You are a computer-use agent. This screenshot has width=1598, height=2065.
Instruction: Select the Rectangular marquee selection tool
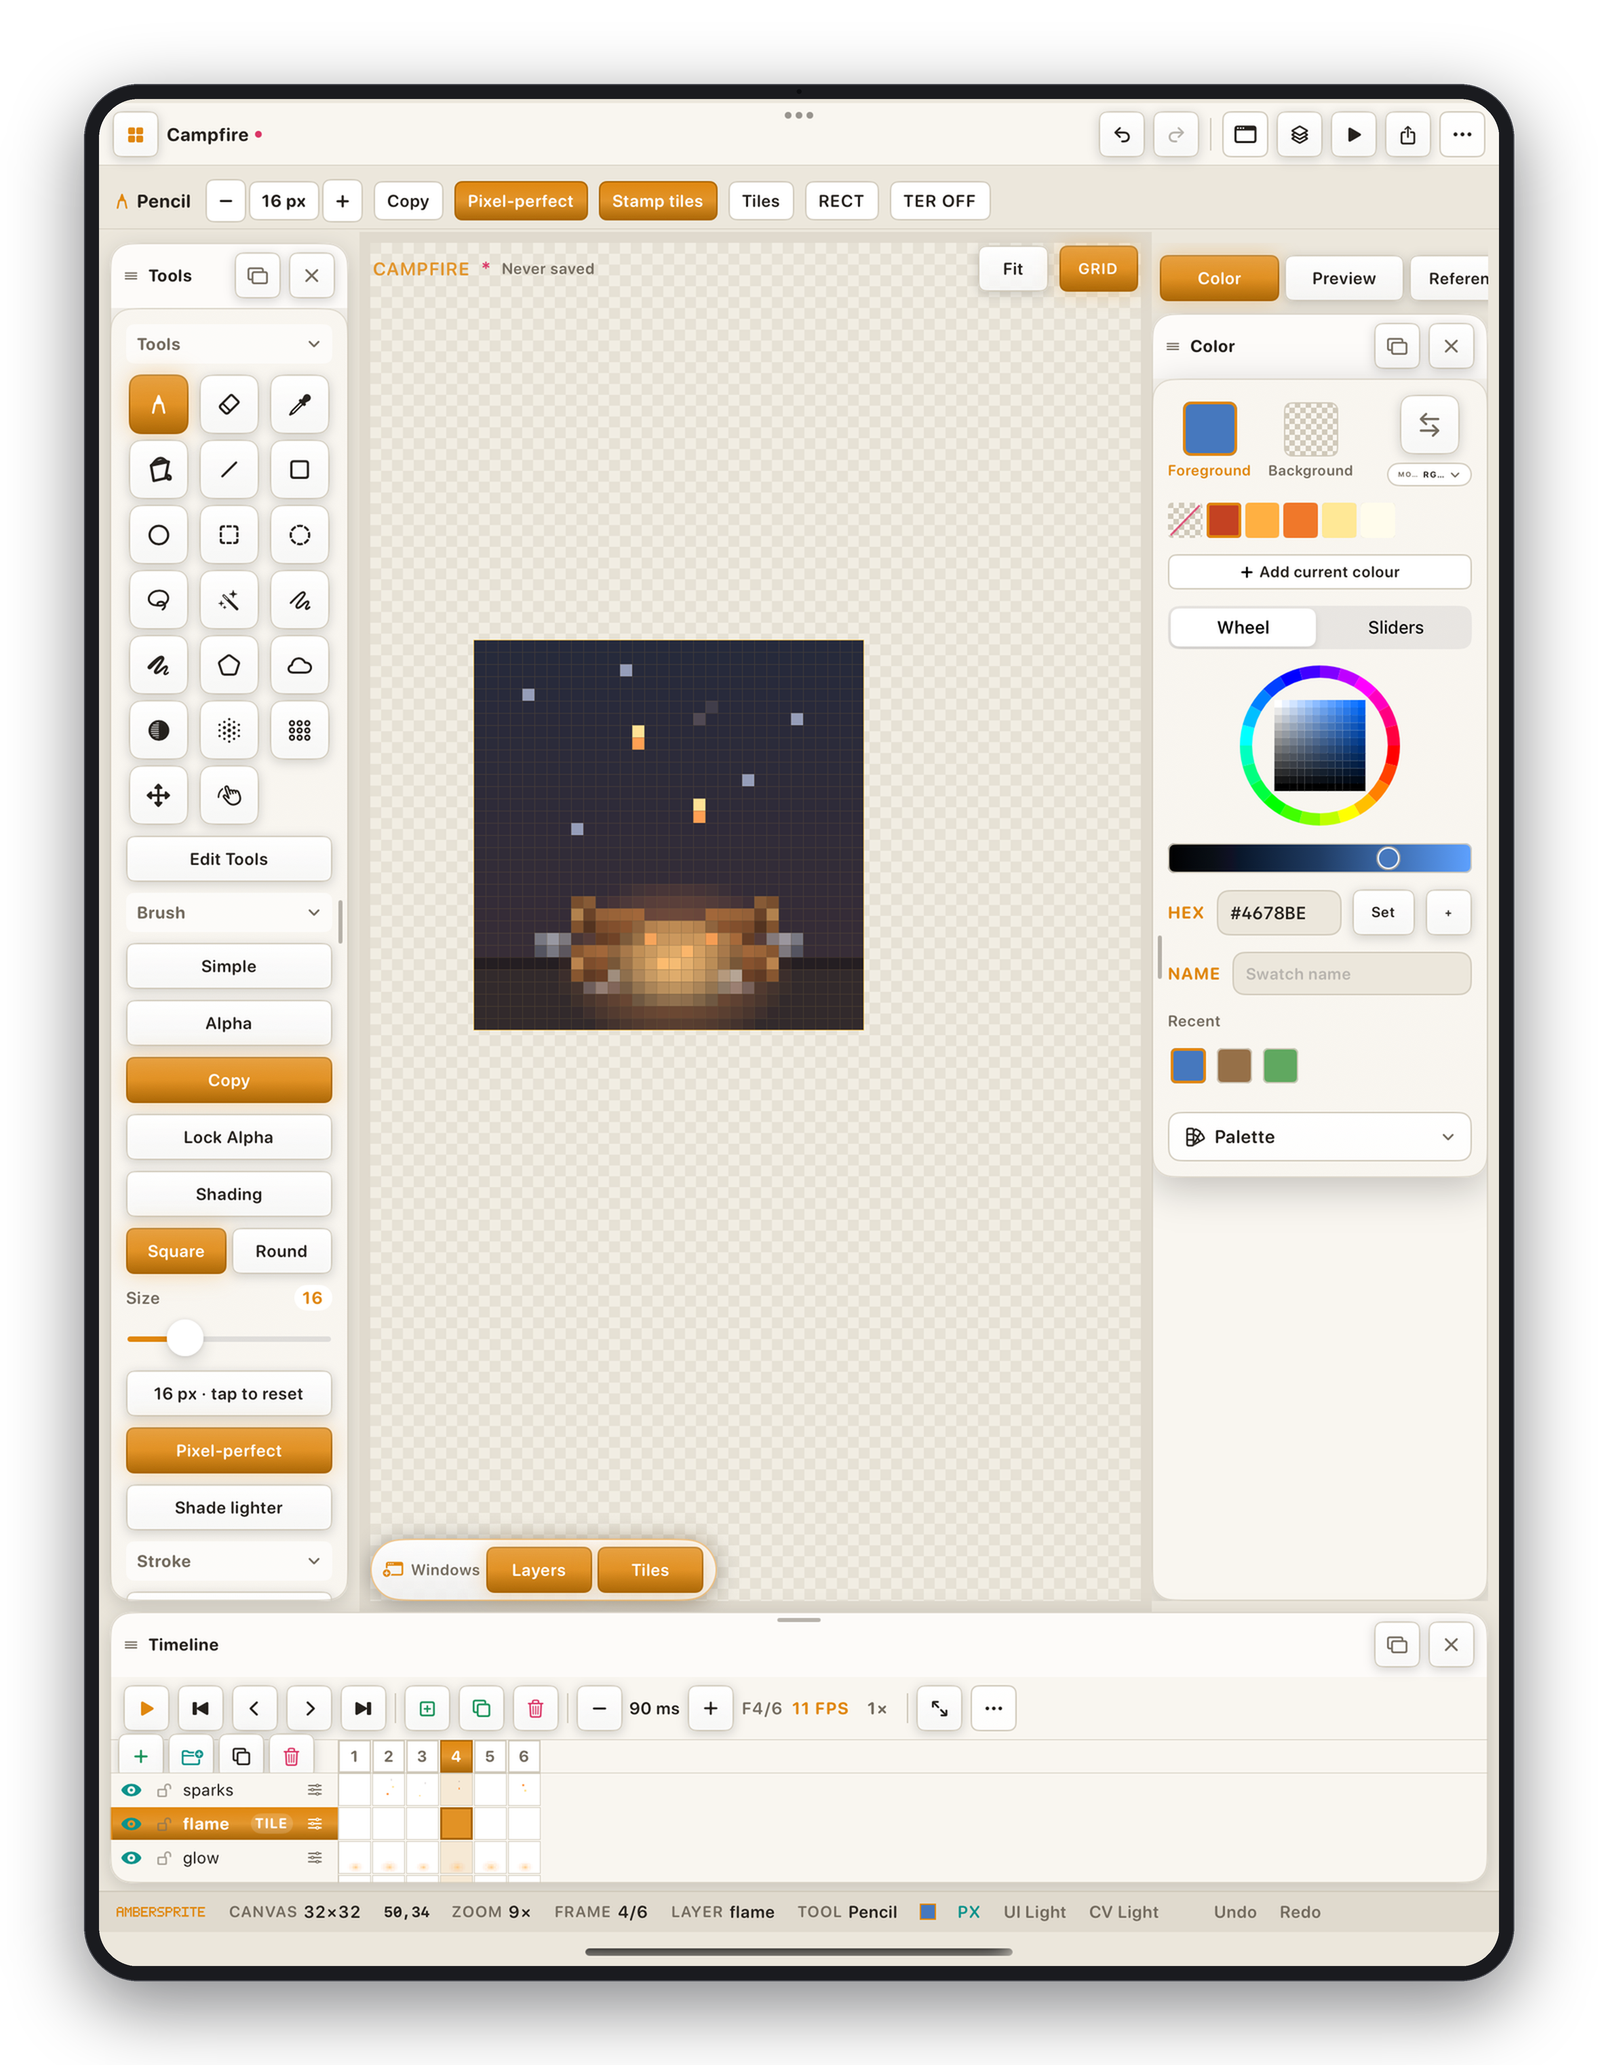coord(229,535)
